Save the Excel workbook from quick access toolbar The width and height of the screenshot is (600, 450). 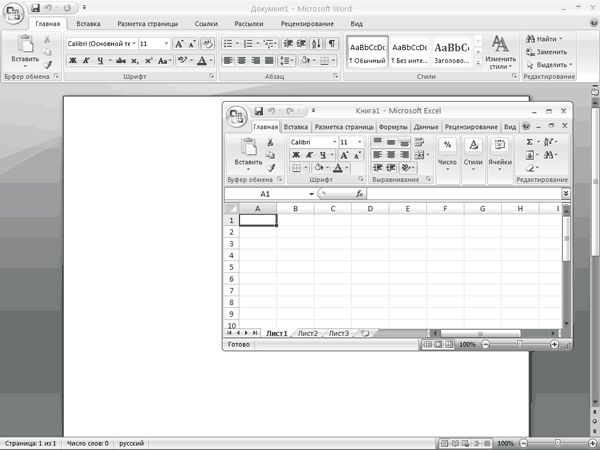[259, 111]
